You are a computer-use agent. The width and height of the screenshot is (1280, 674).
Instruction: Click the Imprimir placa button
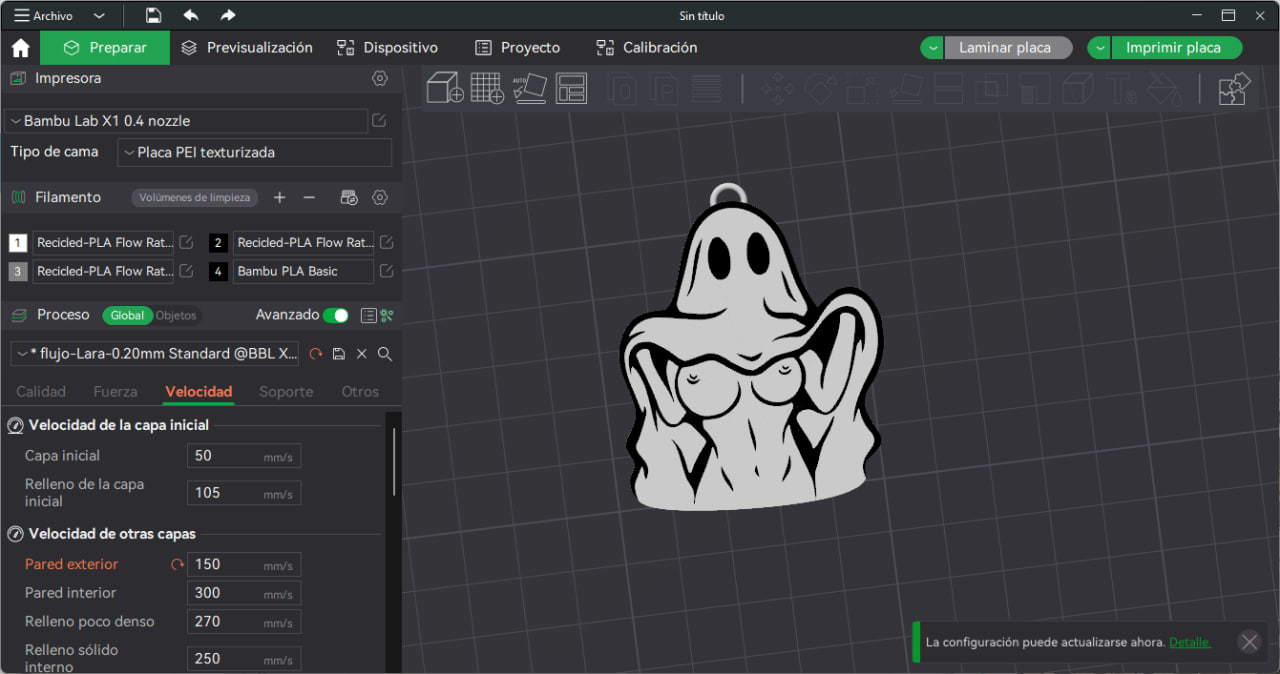coord(1176,48)
